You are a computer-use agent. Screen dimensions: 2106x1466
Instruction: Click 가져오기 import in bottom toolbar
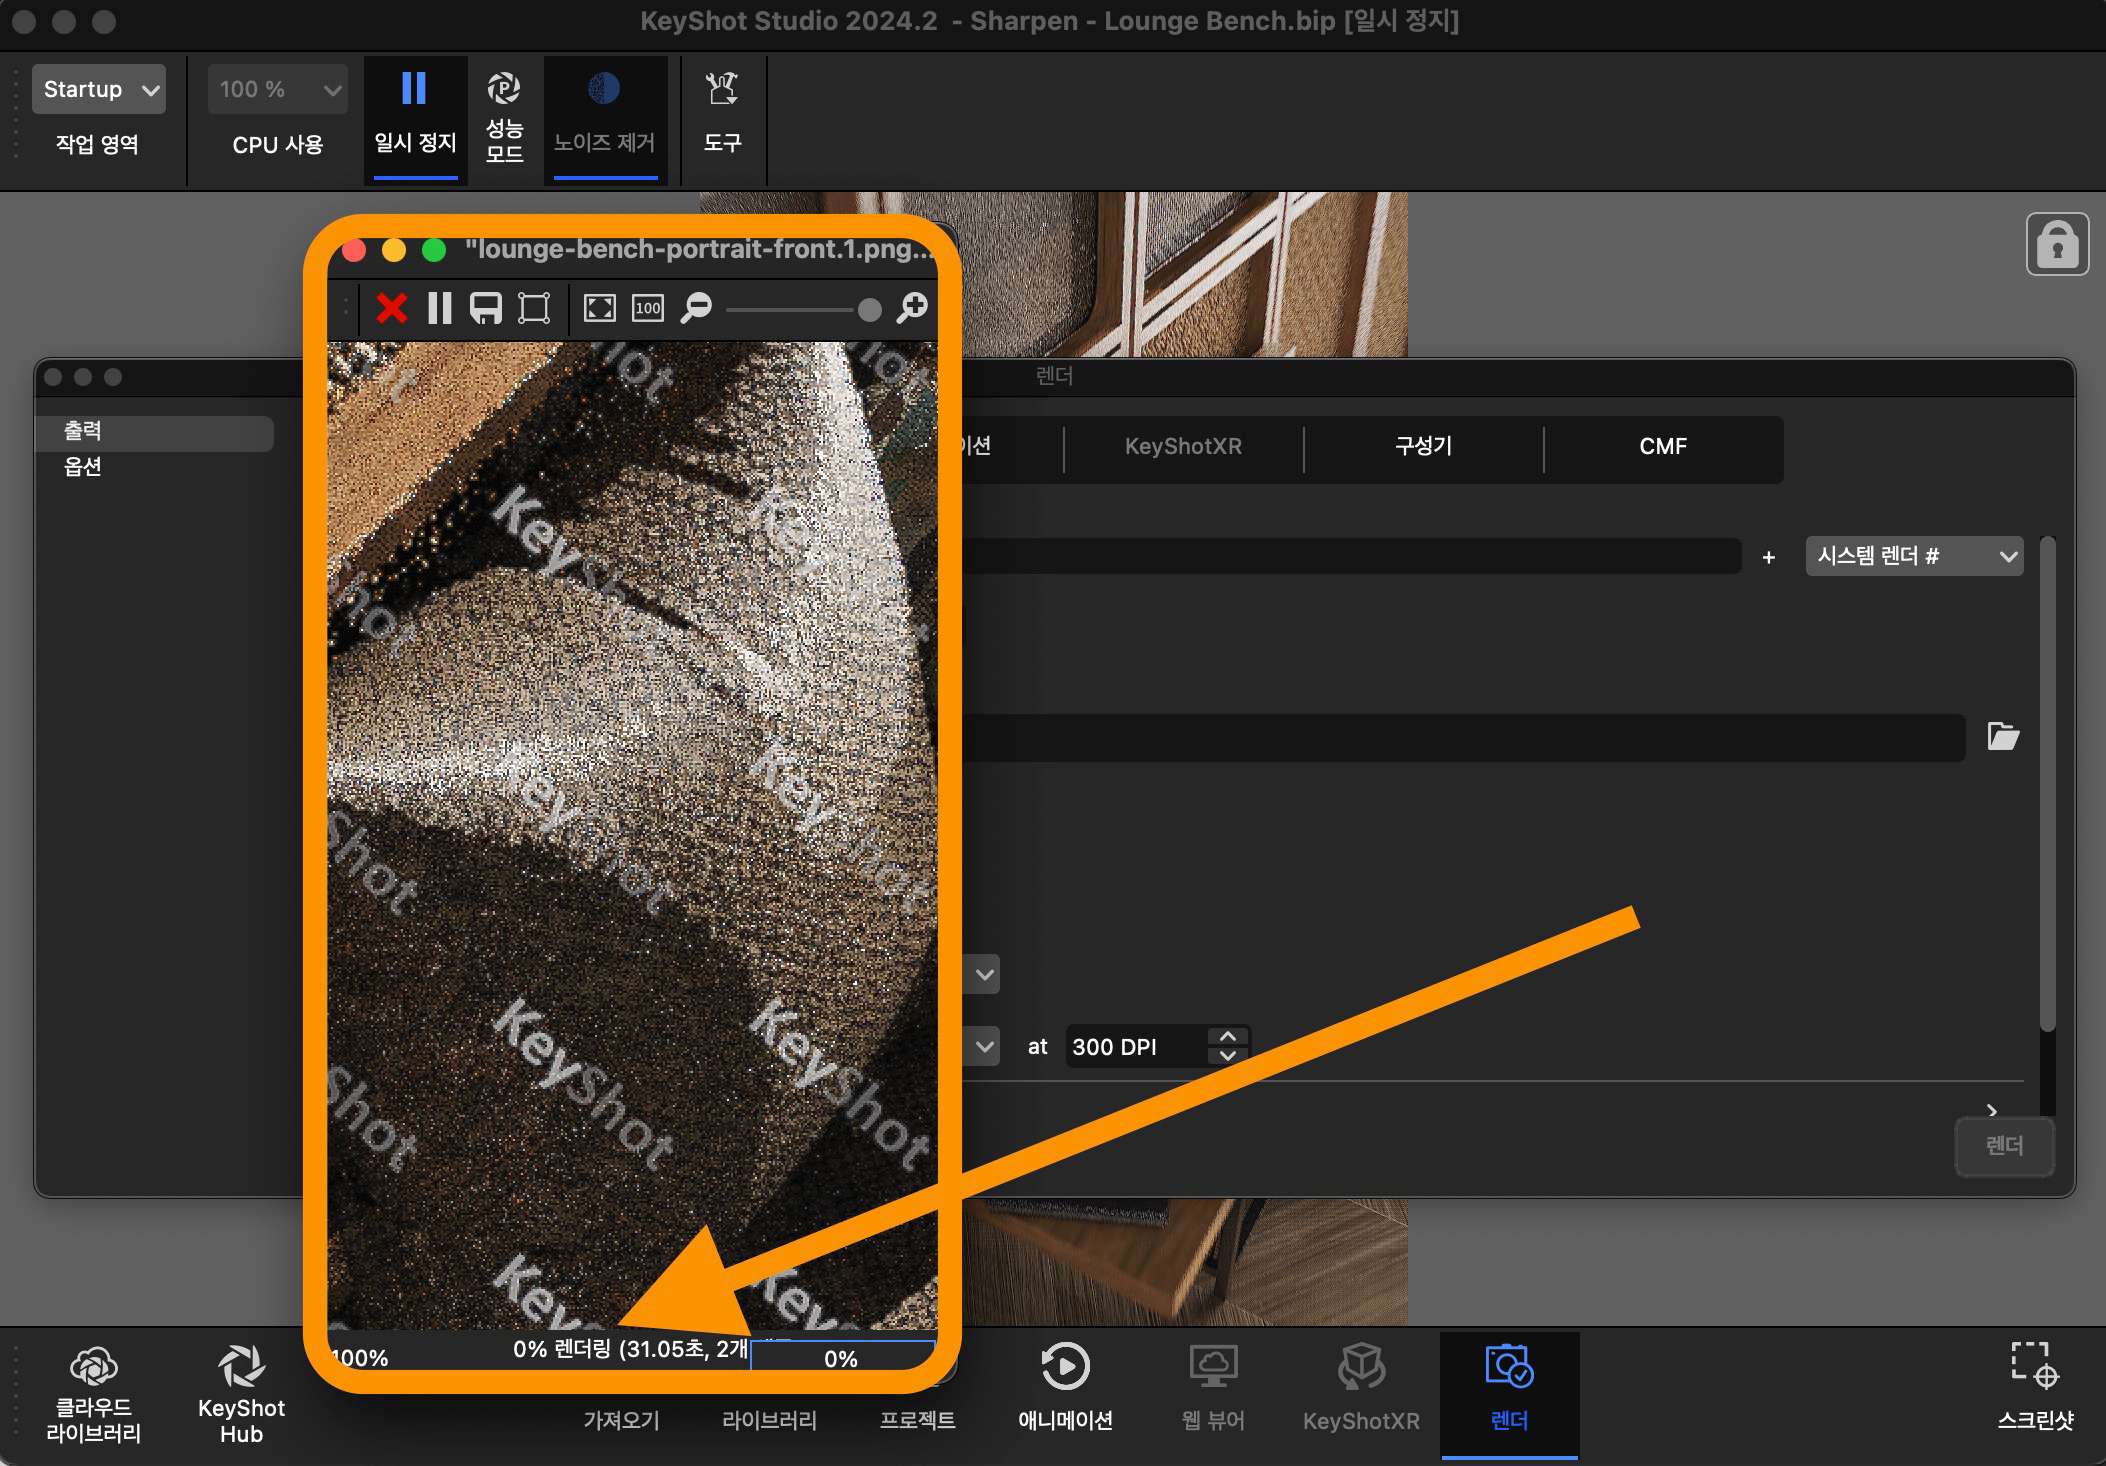(x=621, y=1420)
